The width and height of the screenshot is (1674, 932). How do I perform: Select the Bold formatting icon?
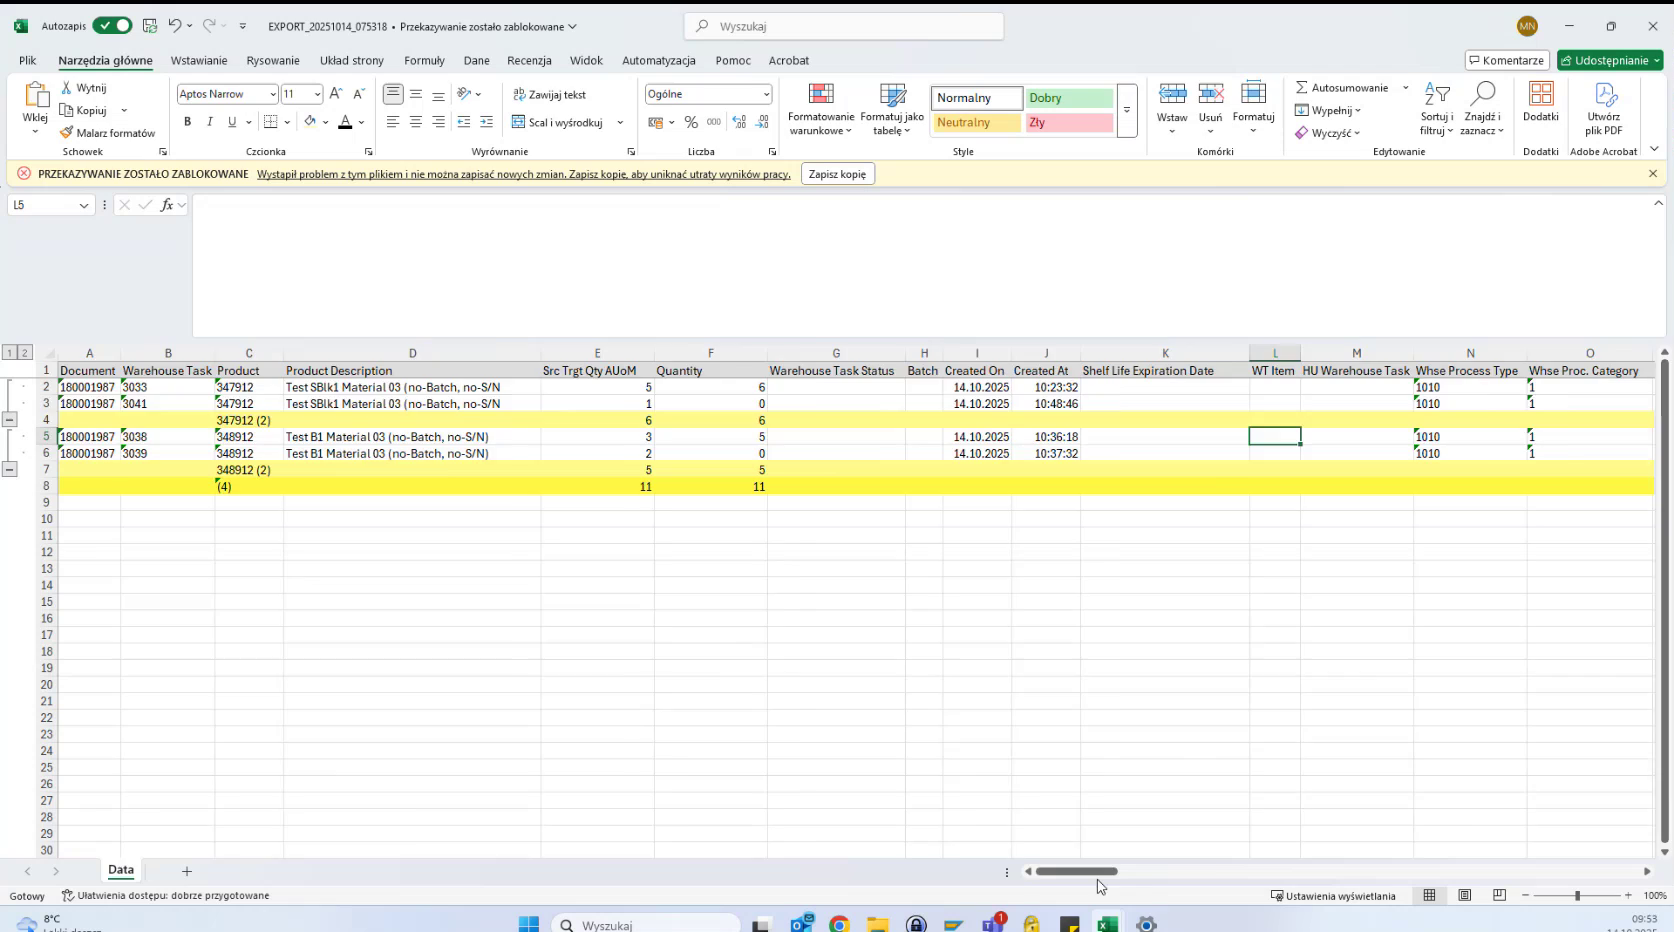tap(187, 122)
